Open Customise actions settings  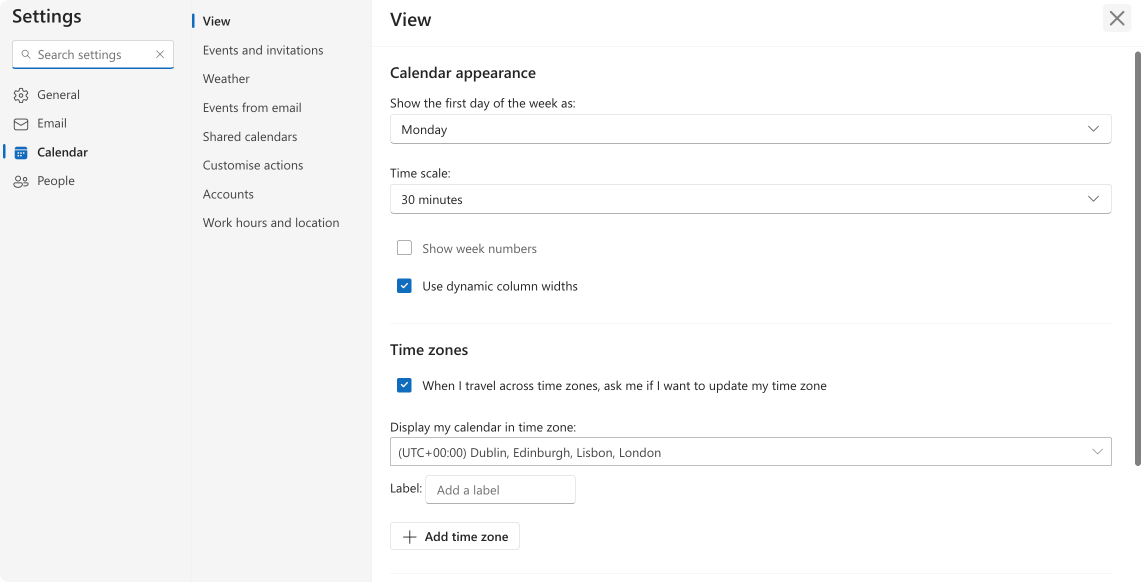point(253,165)
